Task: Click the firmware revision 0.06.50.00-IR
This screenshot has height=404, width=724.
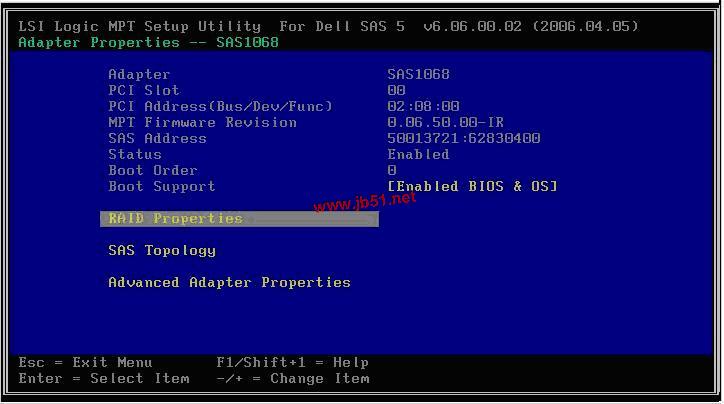Action: tap(446, 122)
